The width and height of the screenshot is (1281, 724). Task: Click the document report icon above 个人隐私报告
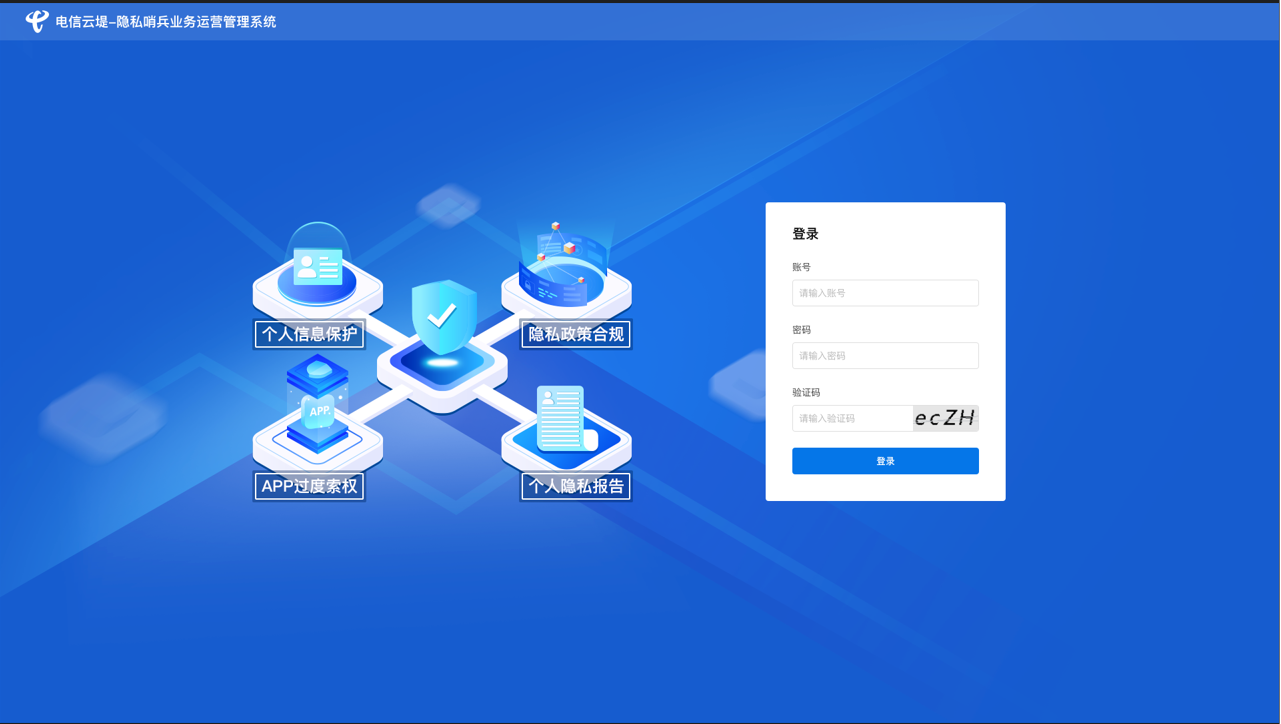565,419
